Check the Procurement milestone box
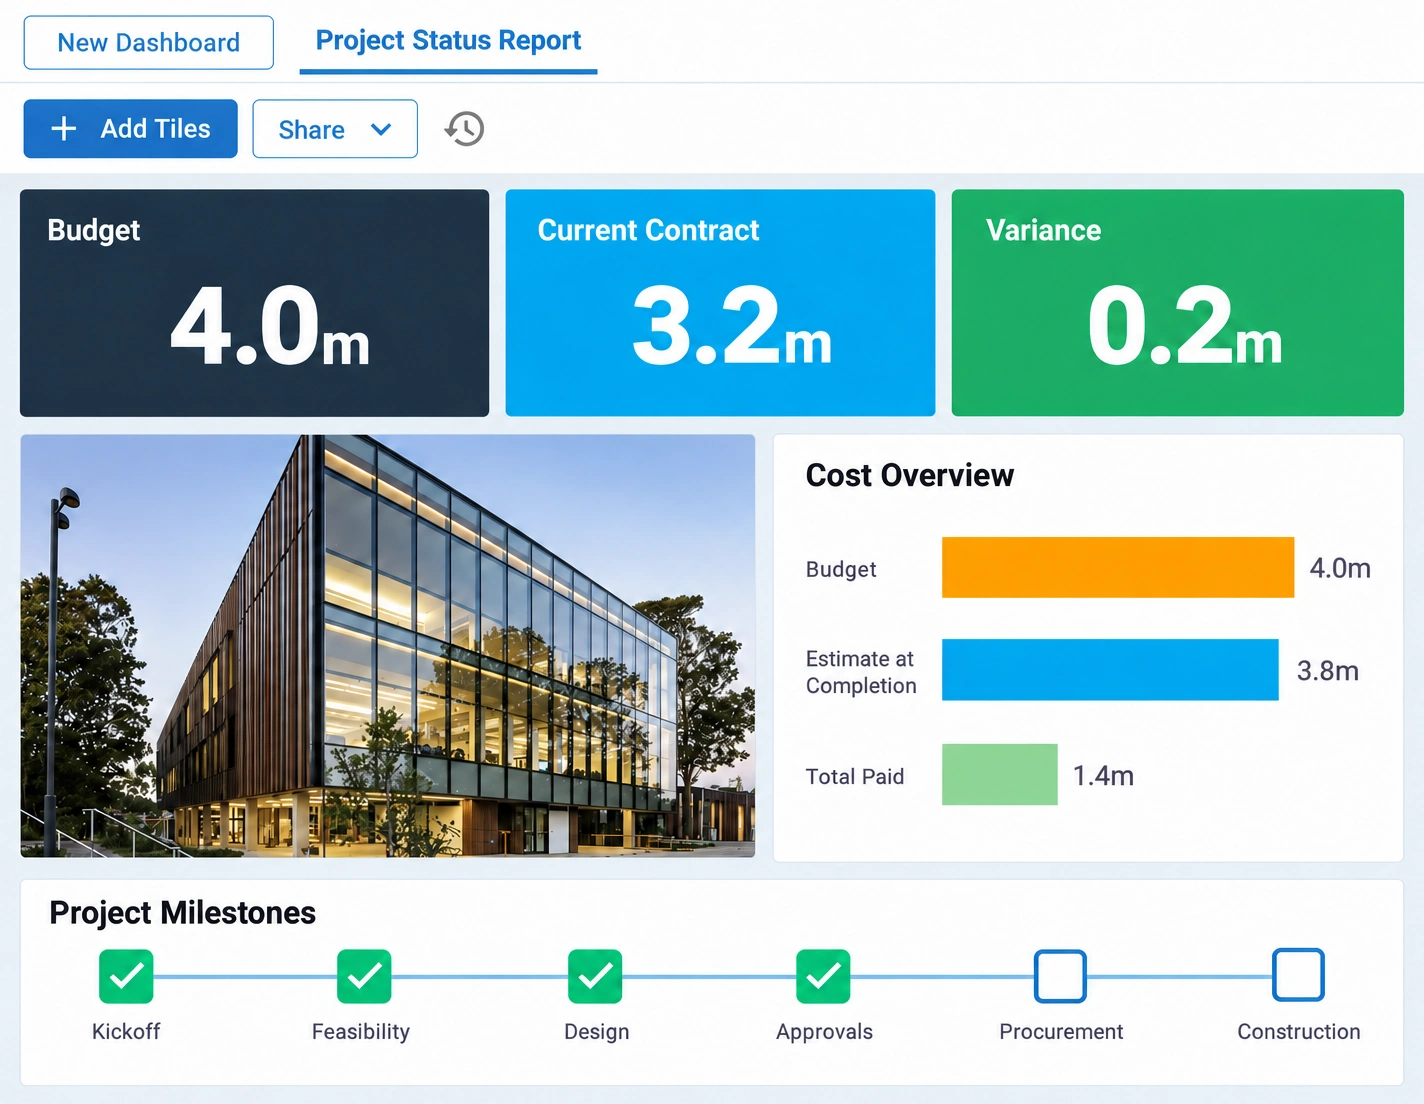The image size is (1424, 1104). point(1060,976)
